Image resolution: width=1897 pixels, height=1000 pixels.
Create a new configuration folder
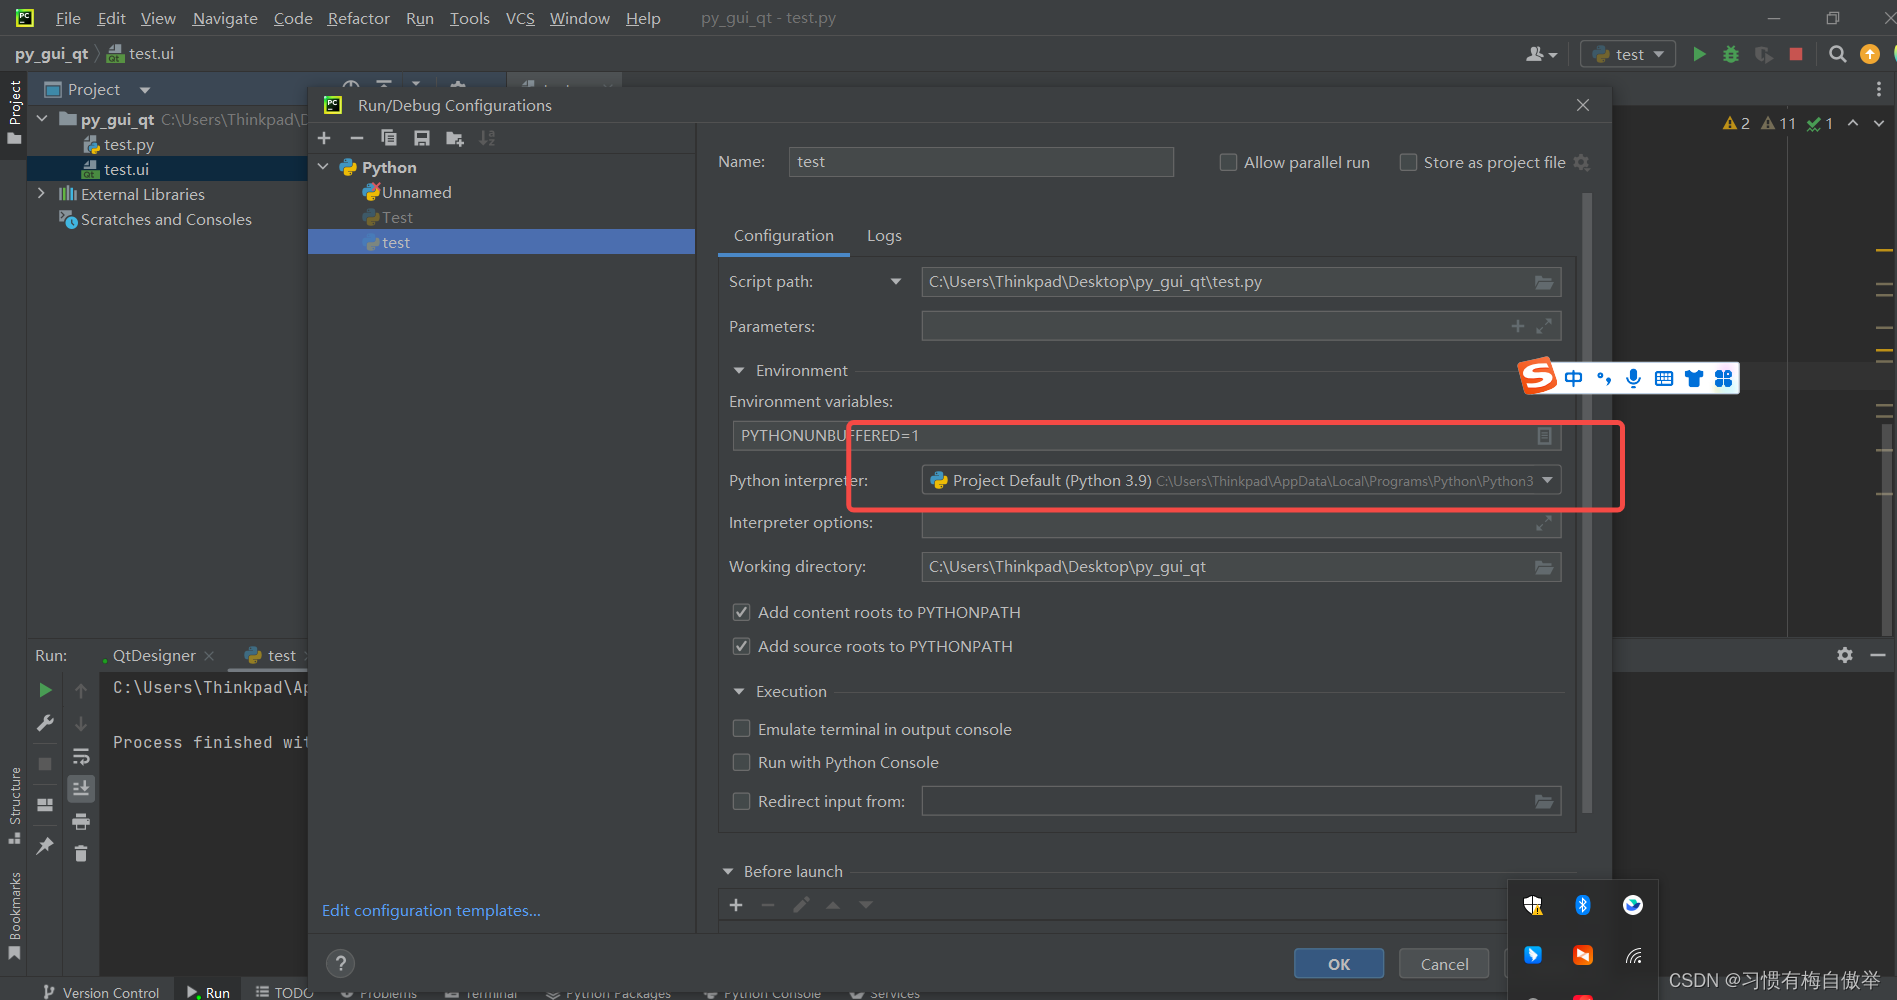[x=454, y=137]
